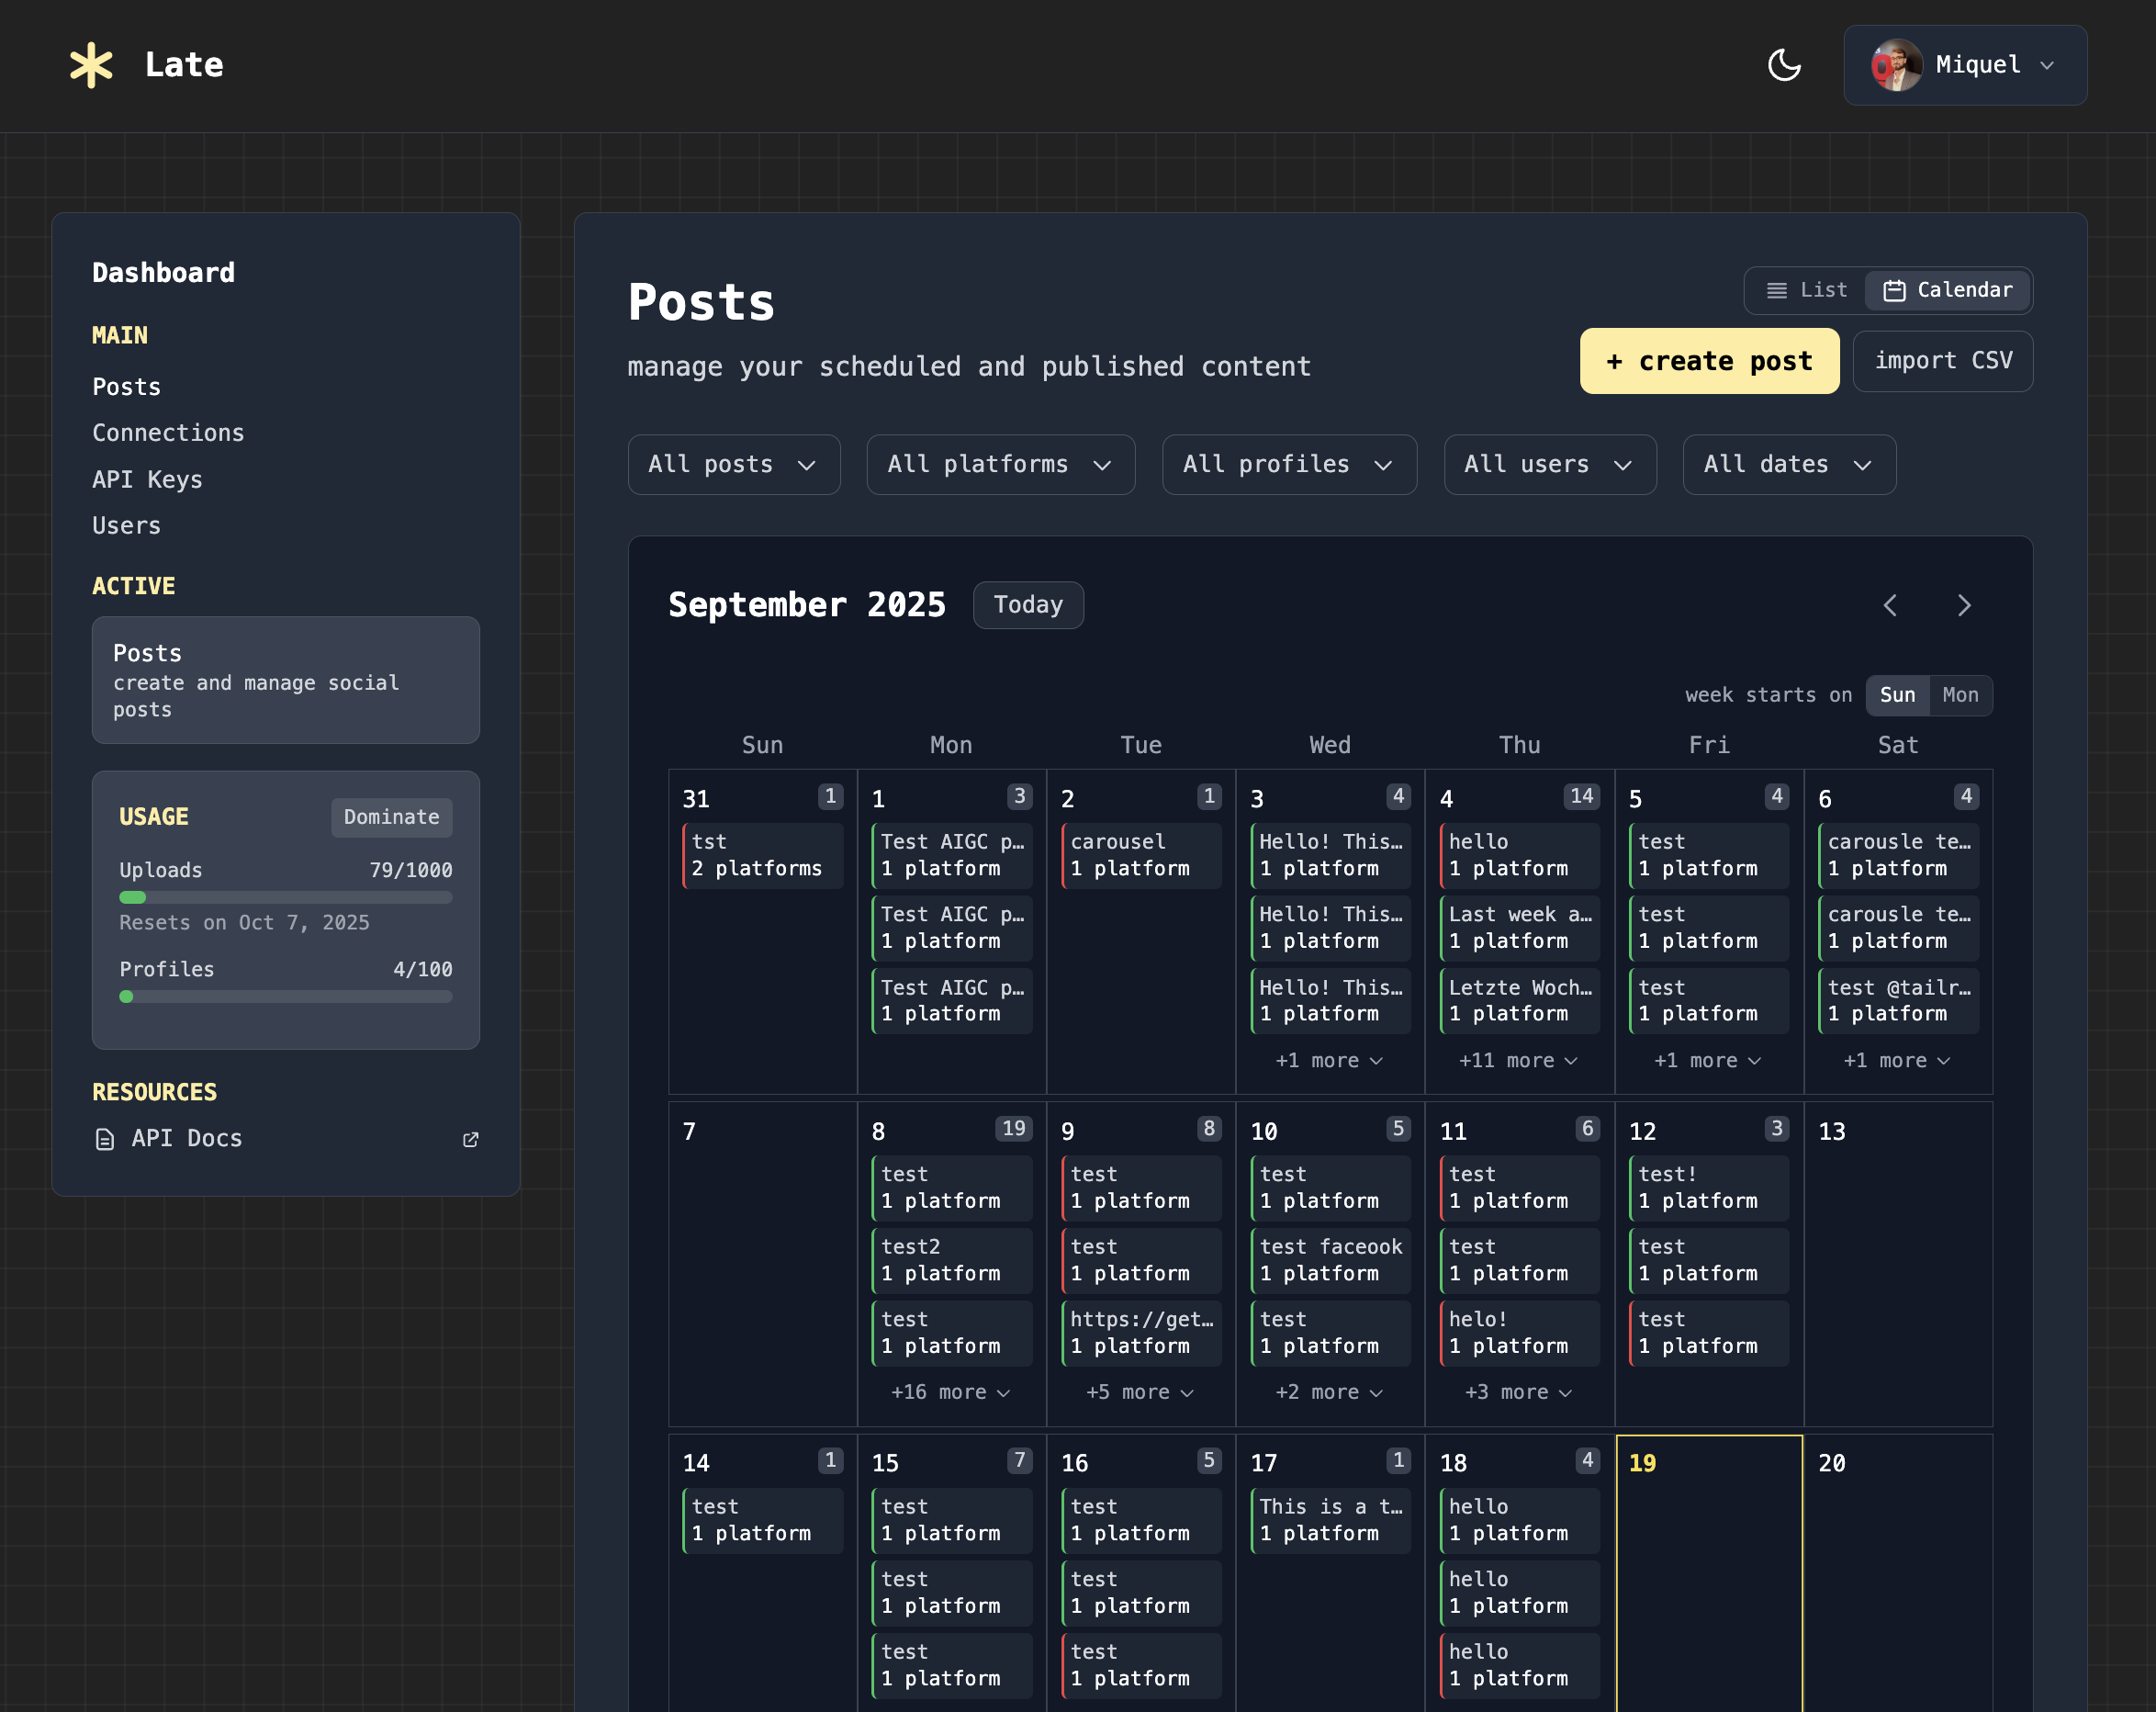Screen dimensions: 2156x1712
Task: Open the 'Last week a…' post
Action: click(1519, 928)
